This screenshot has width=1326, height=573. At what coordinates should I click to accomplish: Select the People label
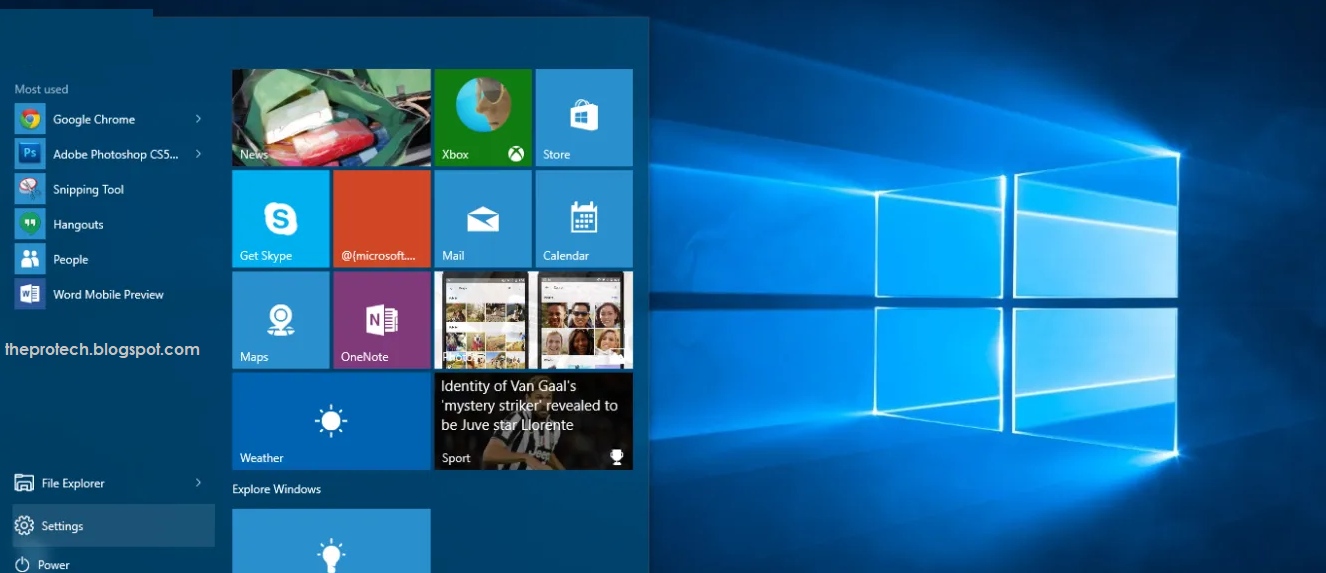(71, 260)
